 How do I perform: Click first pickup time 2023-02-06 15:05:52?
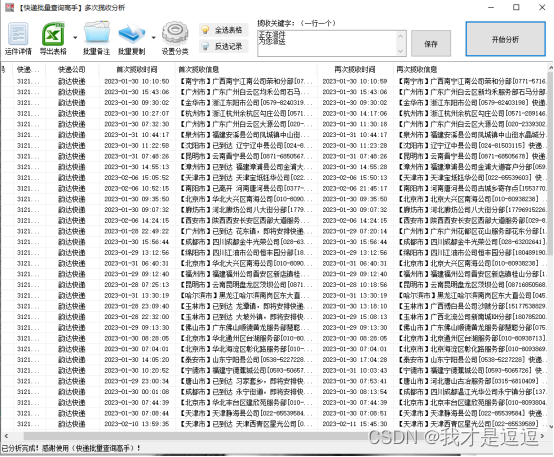(x=137, y=178)
